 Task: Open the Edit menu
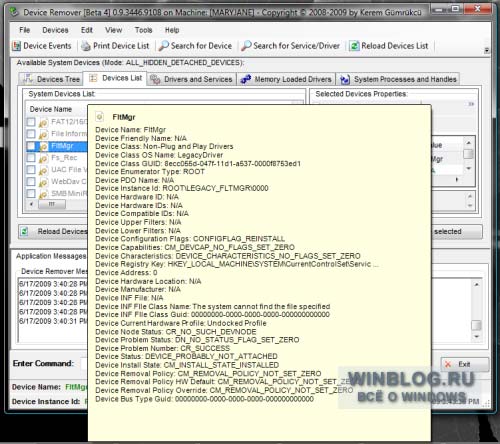pos(87,30)
